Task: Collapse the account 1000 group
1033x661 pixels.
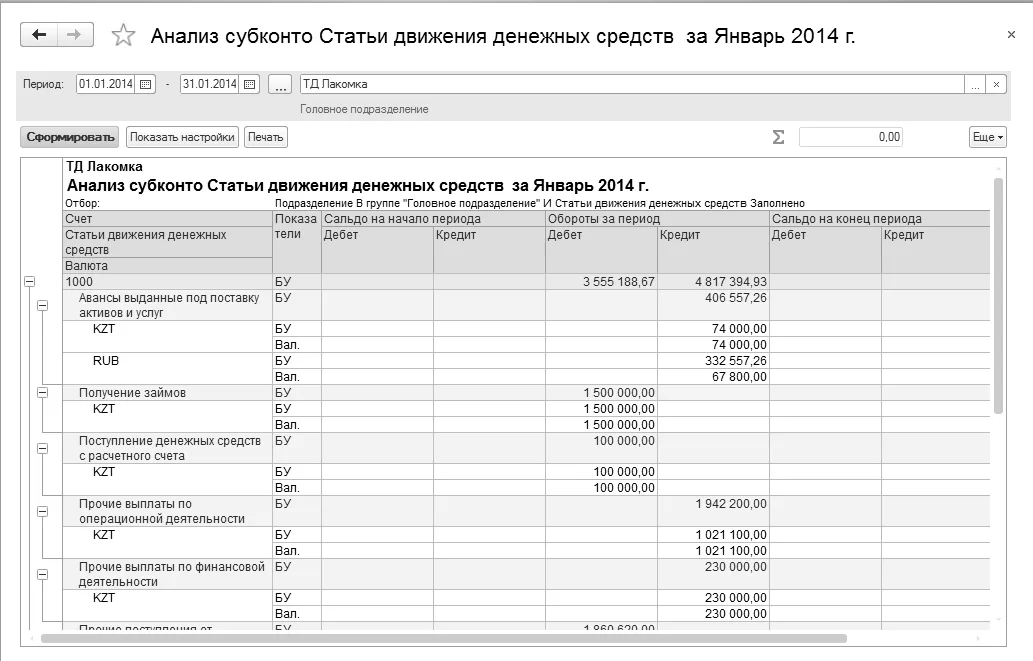Action: pyautogui.click(x=29, y=281)
